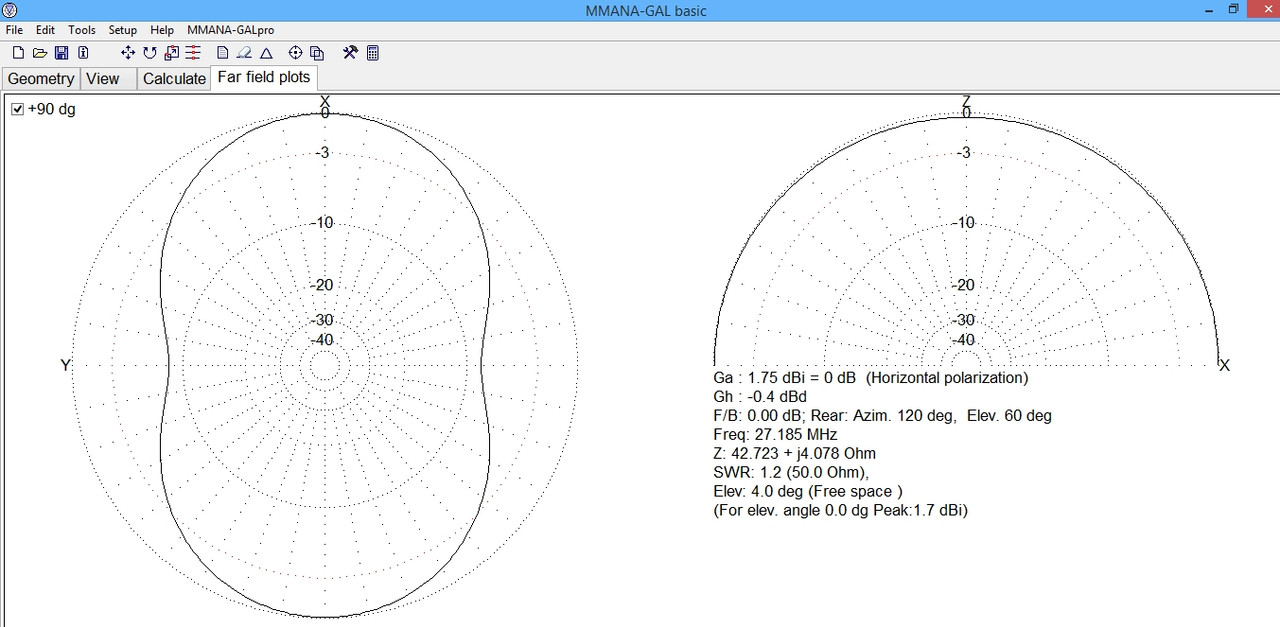
Task: Click the 'Z: 42.723 + j4.078 Ohm' text
Action: click(794, 454)
